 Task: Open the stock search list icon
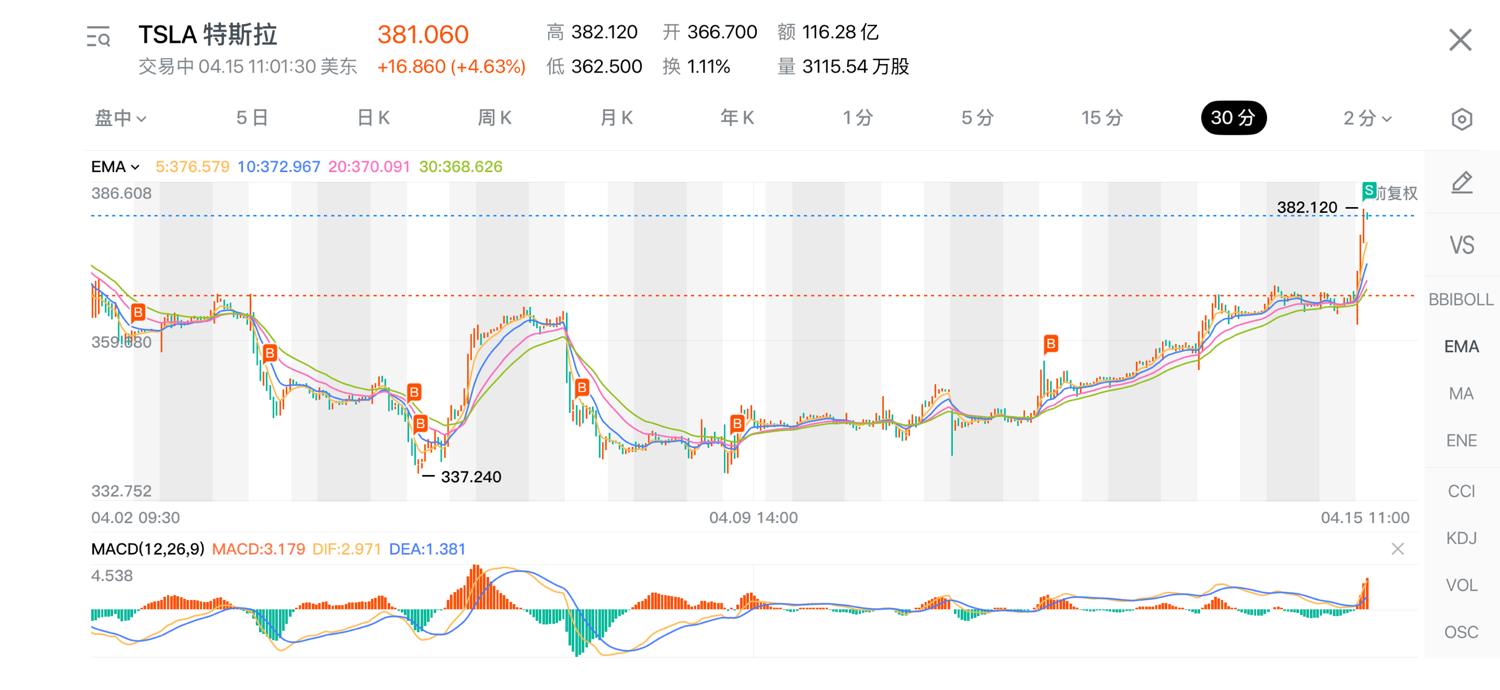(98, 39)
